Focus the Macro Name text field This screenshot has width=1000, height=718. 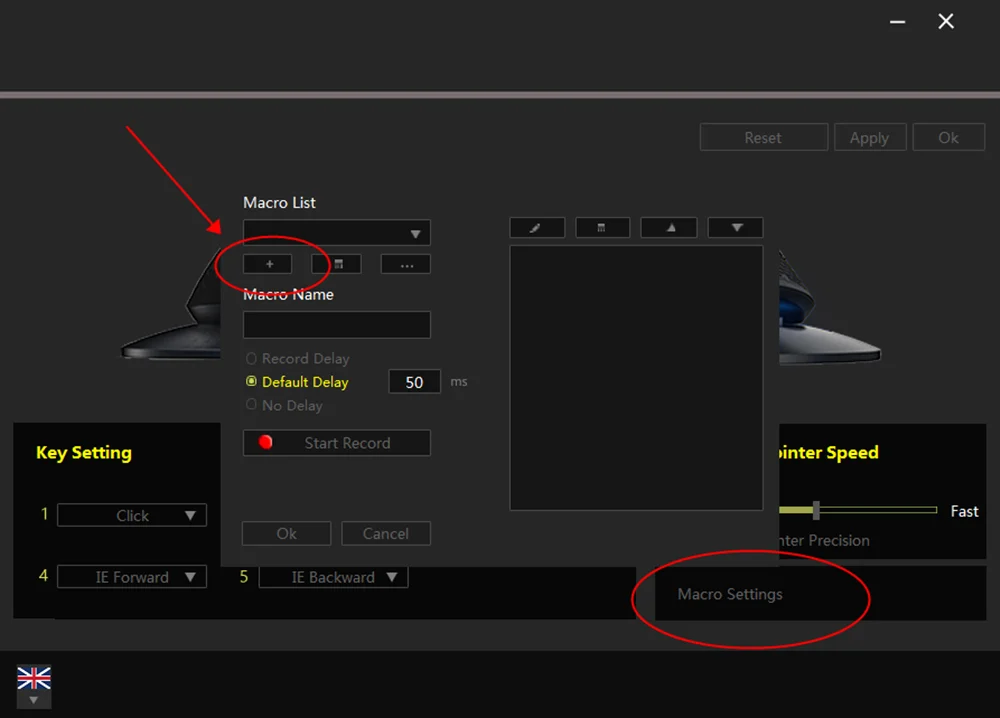pos(337,325)
